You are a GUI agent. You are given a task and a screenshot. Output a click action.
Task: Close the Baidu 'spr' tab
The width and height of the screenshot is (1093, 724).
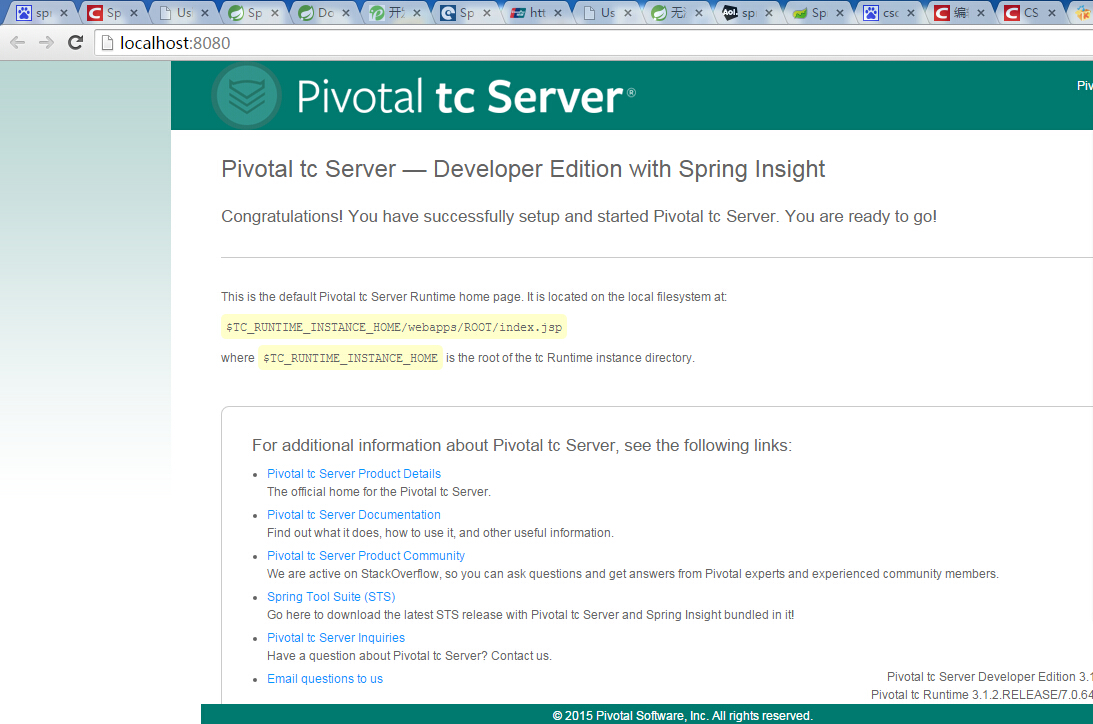pyautogui.click(x=63, y=13)
